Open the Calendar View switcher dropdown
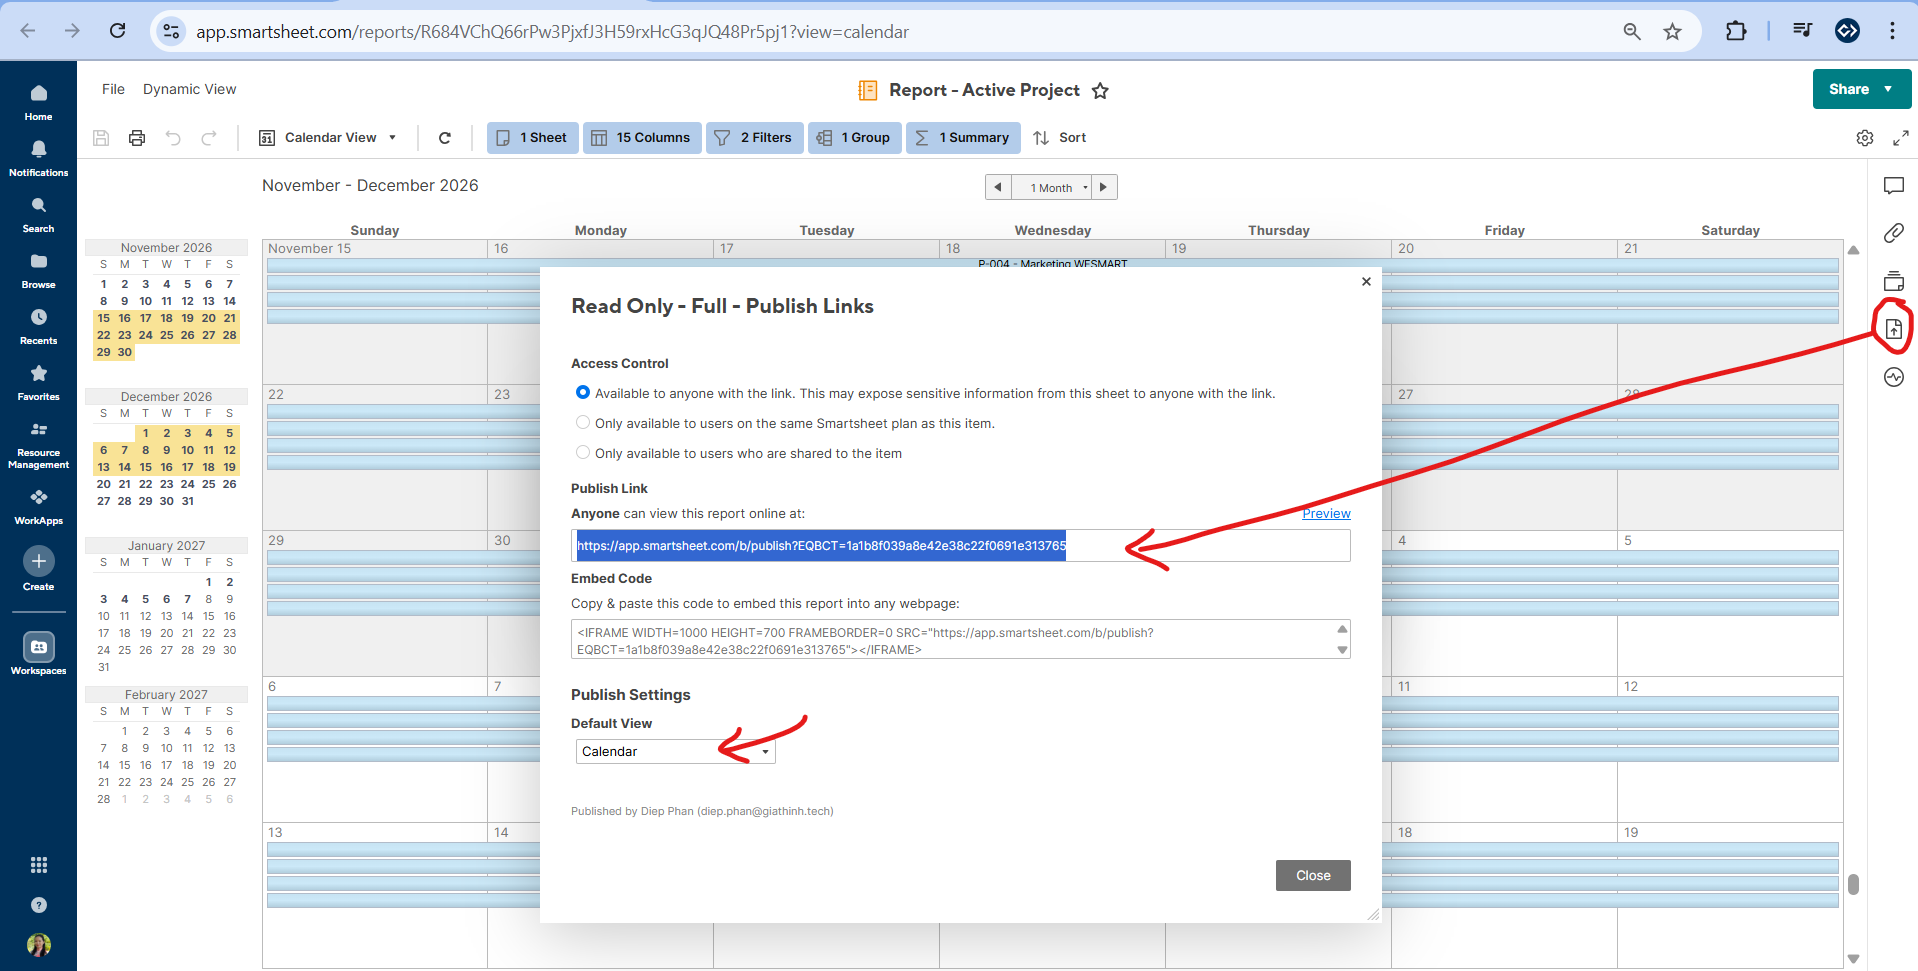 pyautogui.click(x=327, y=138)
